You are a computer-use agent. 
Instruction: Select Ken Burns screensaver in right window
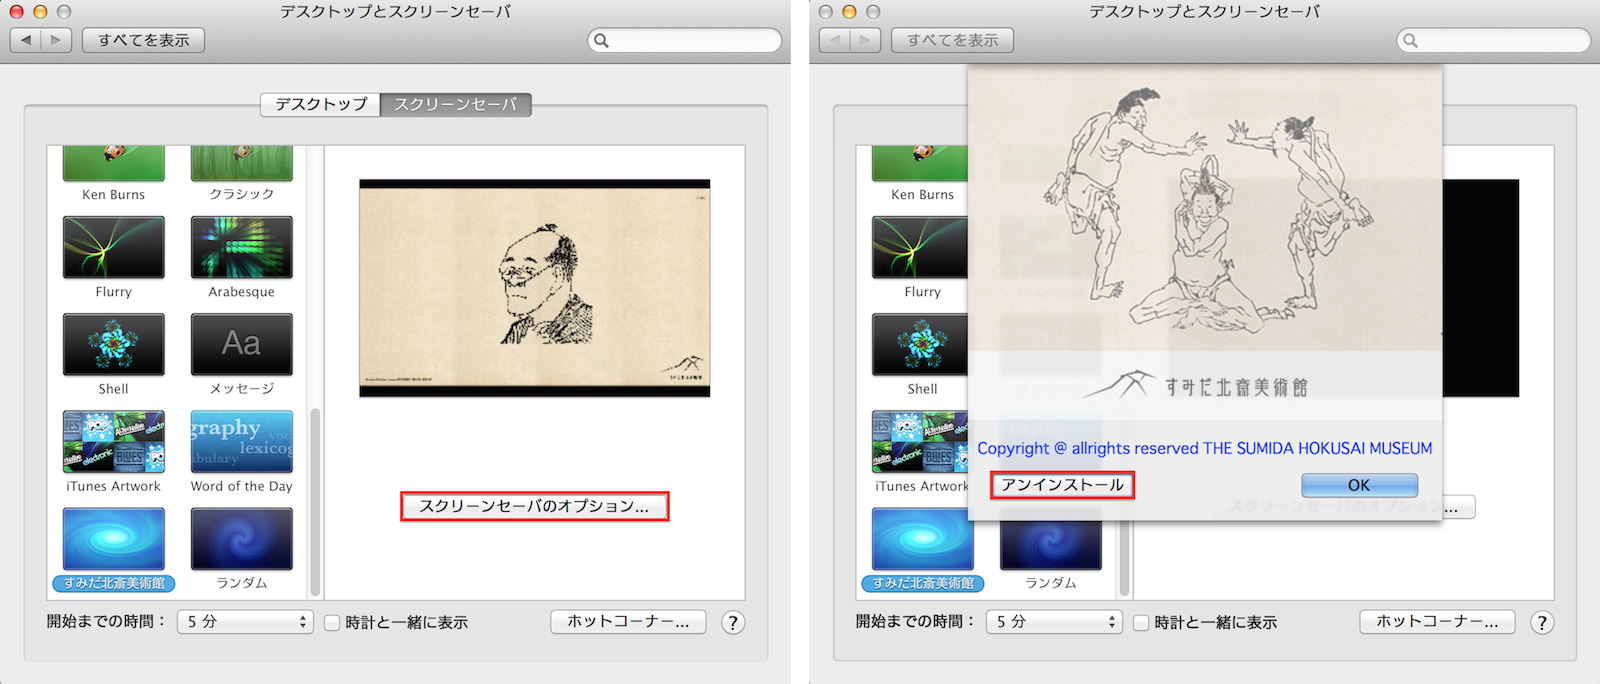[x=920, y=164]
